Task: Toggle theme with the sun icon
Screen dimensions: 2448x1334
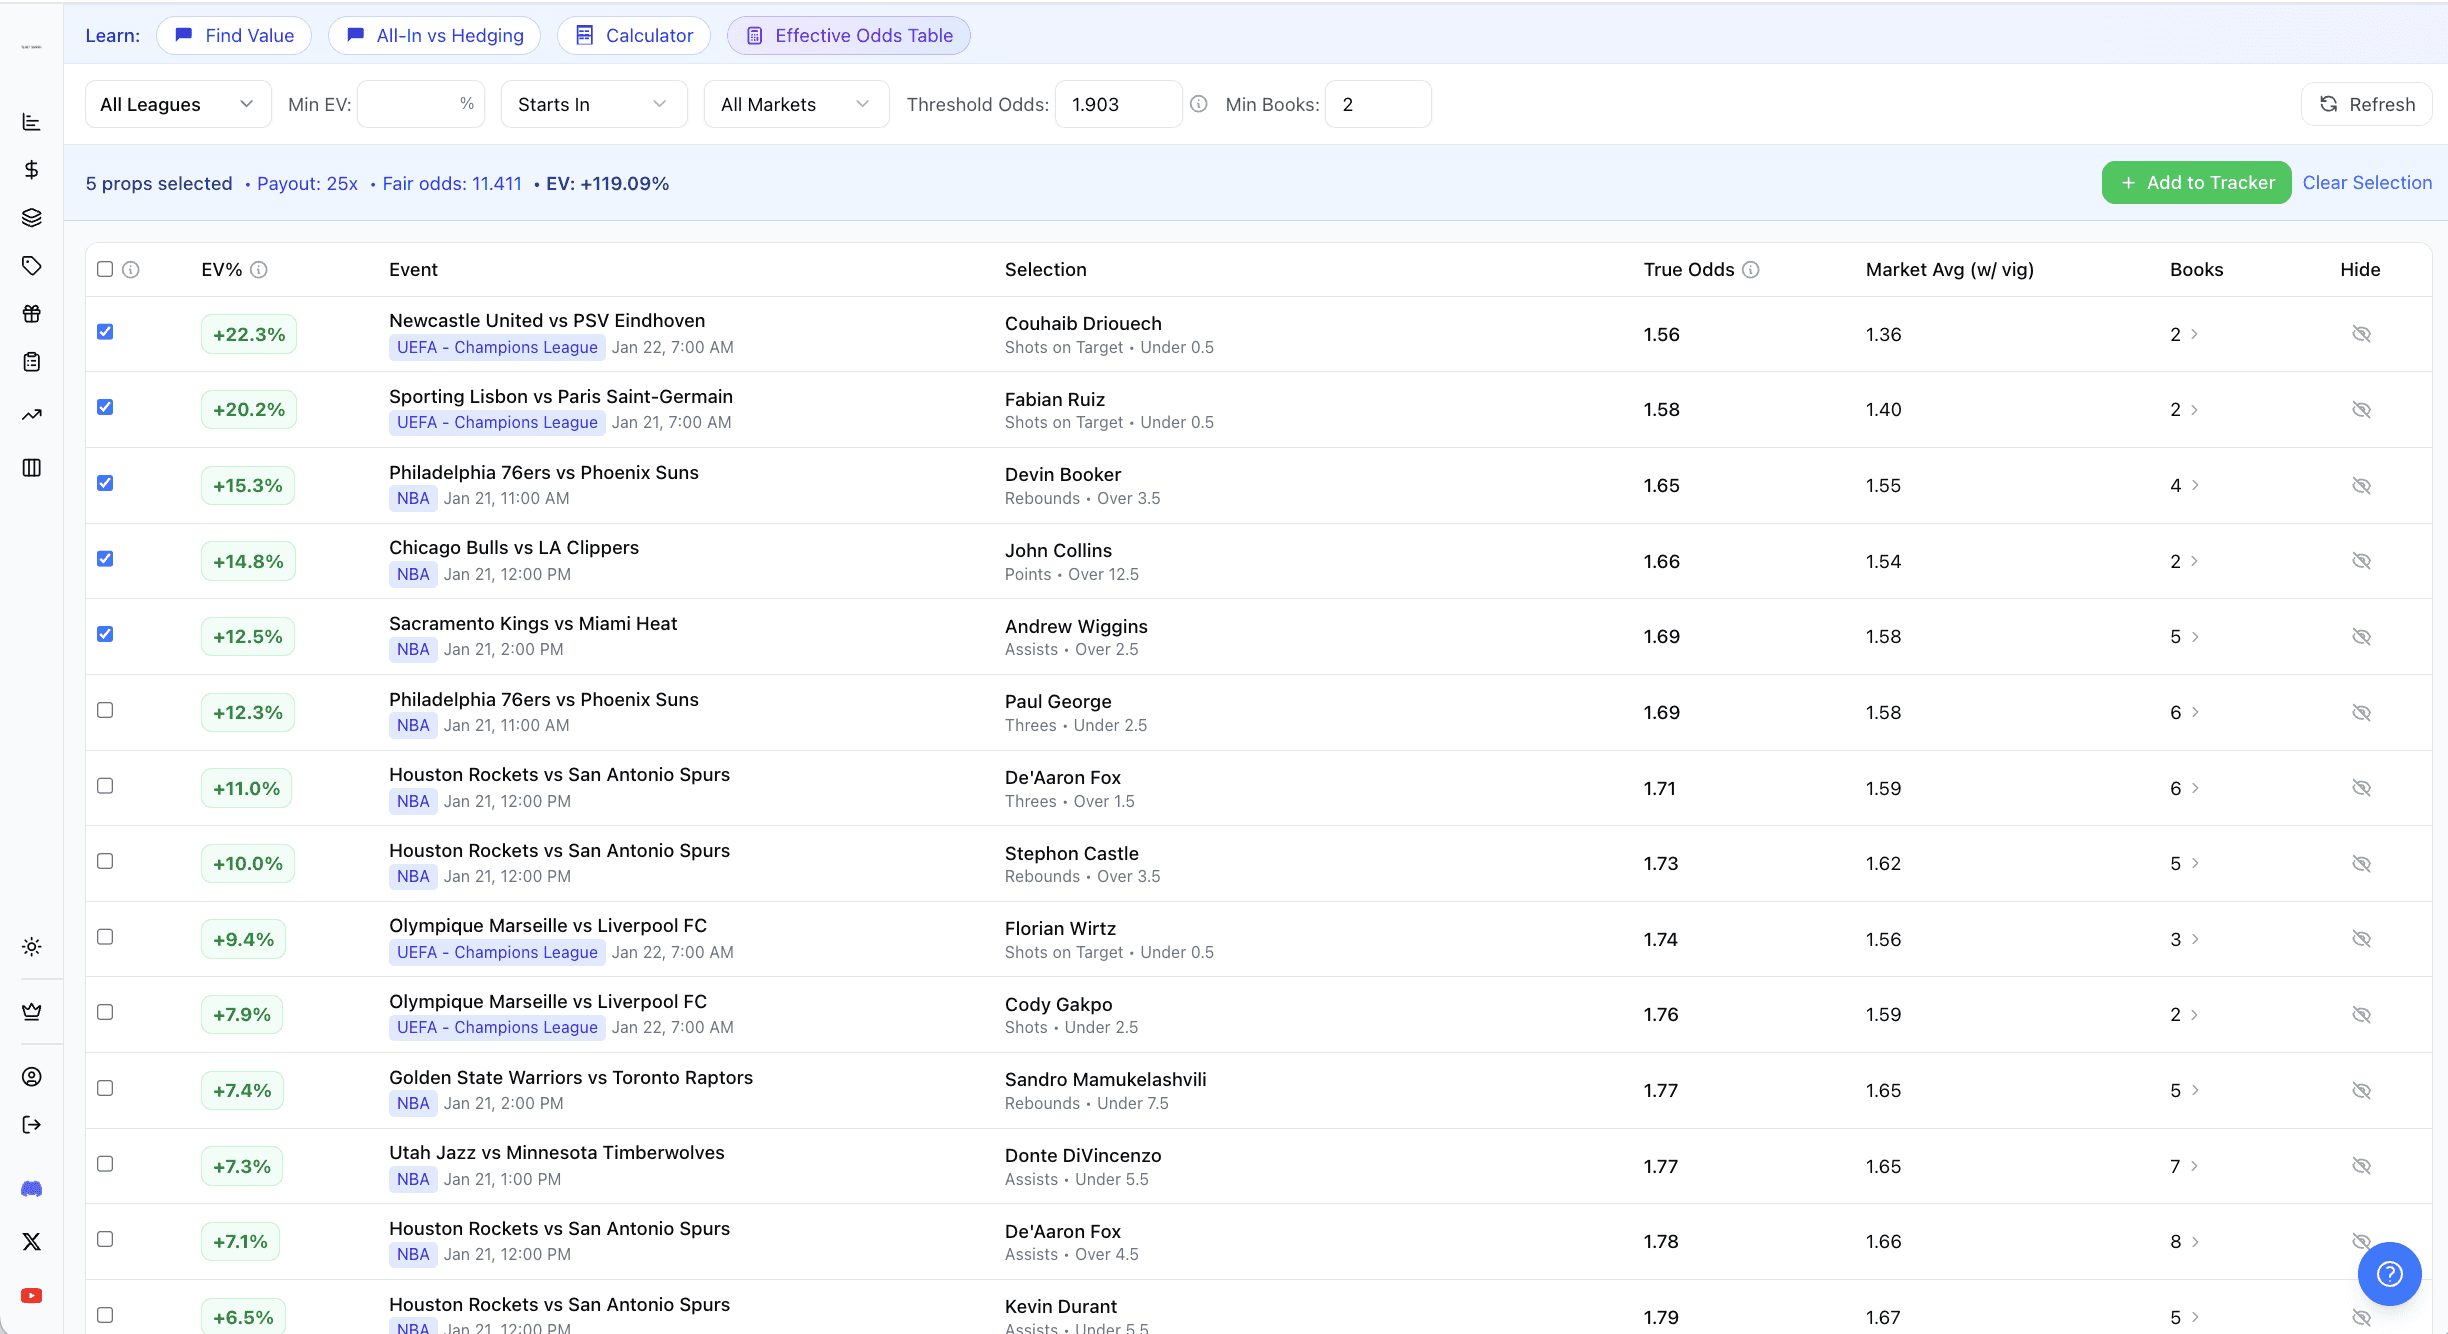Action: tap(31, 946)
